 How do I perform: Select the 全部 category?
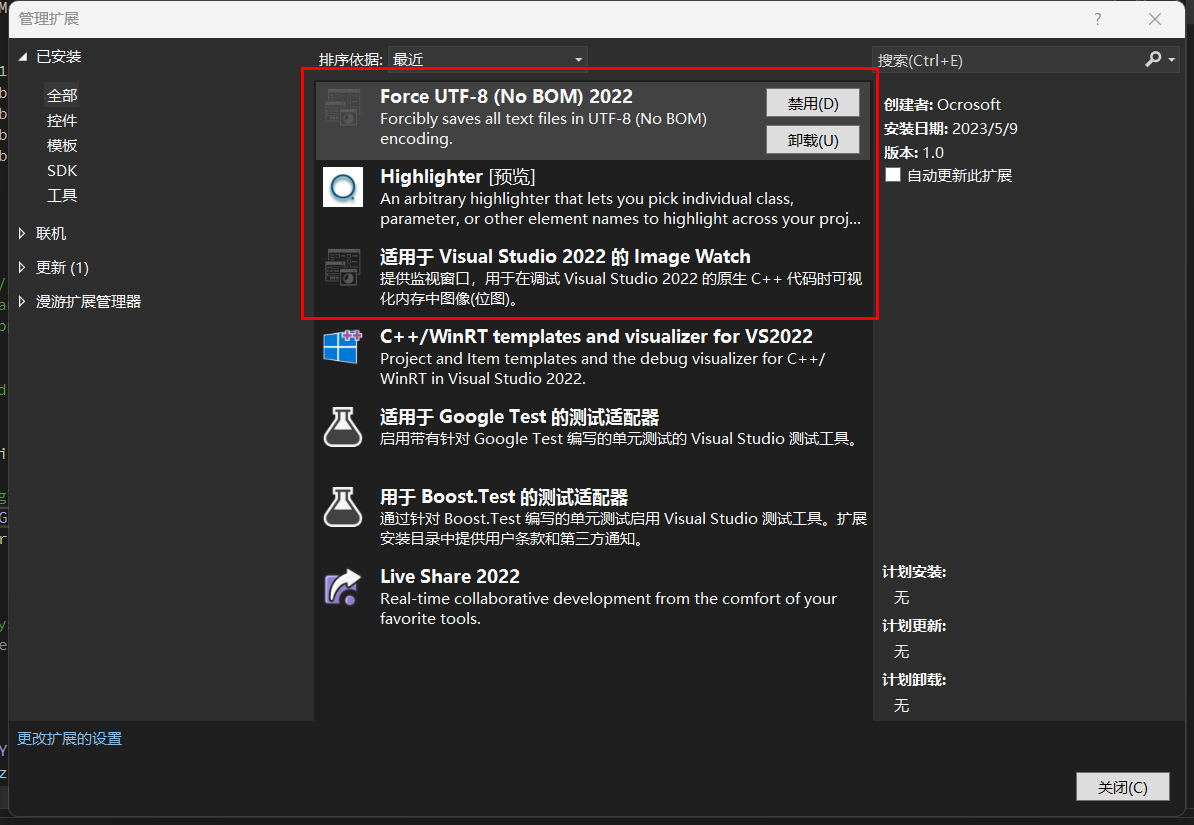[x=62, y=95]
